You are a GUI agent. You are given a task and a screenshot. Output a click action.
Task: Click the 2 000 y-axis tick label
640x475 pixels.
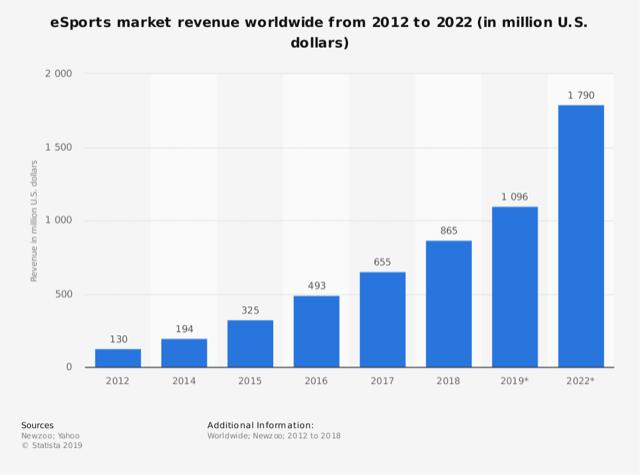tap(58, 73)
